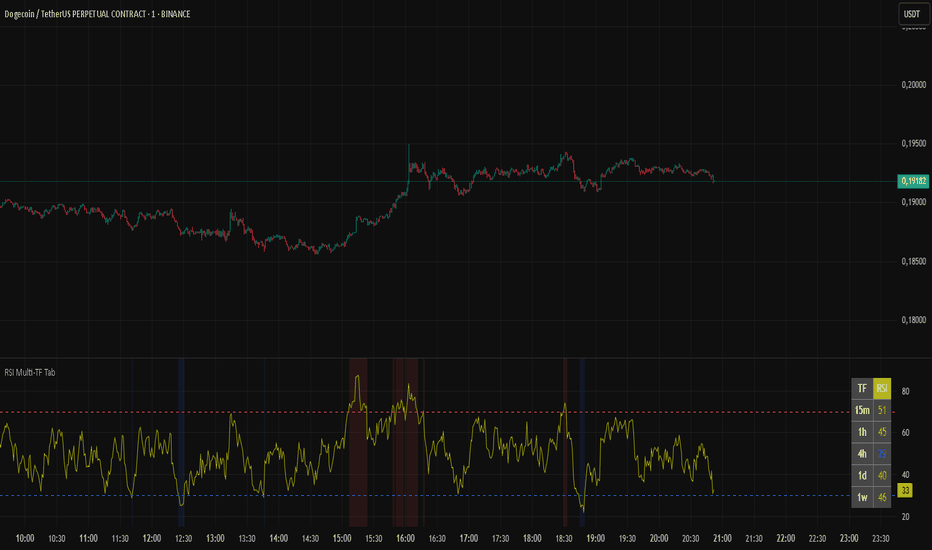Click the USDT currency button
This screenshot has height=550, width=932.
912,14
